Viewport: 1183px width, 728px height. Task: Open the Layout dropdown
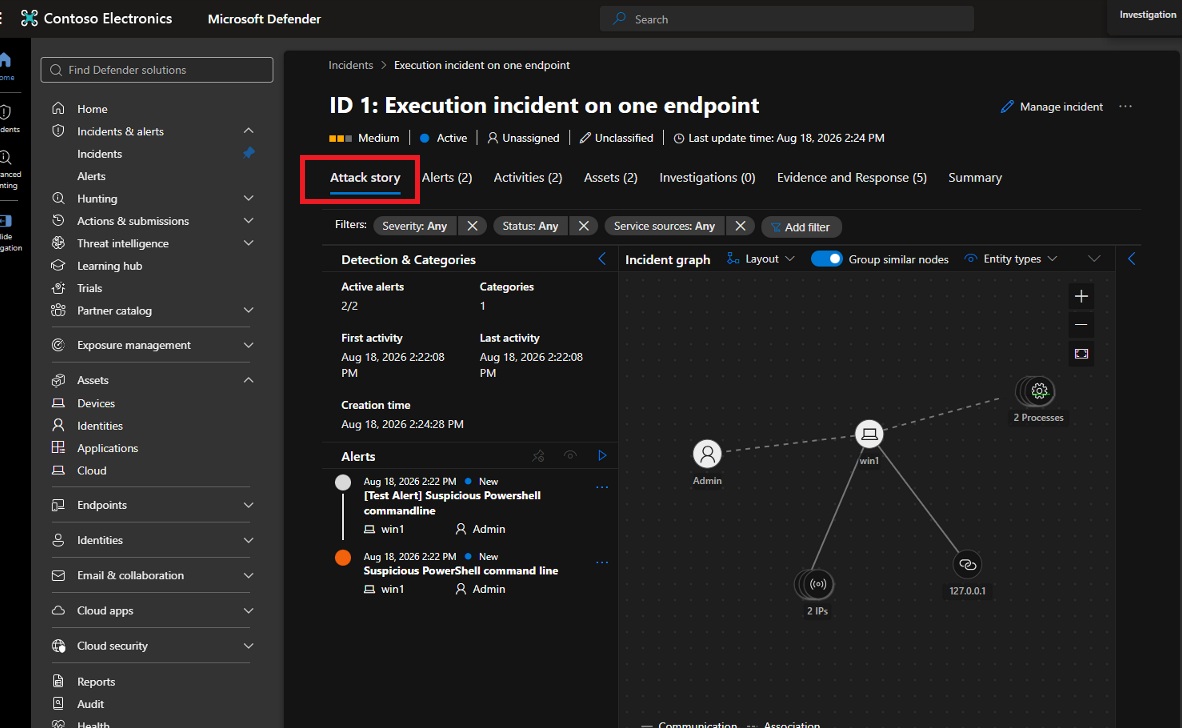tap(760, 259)
